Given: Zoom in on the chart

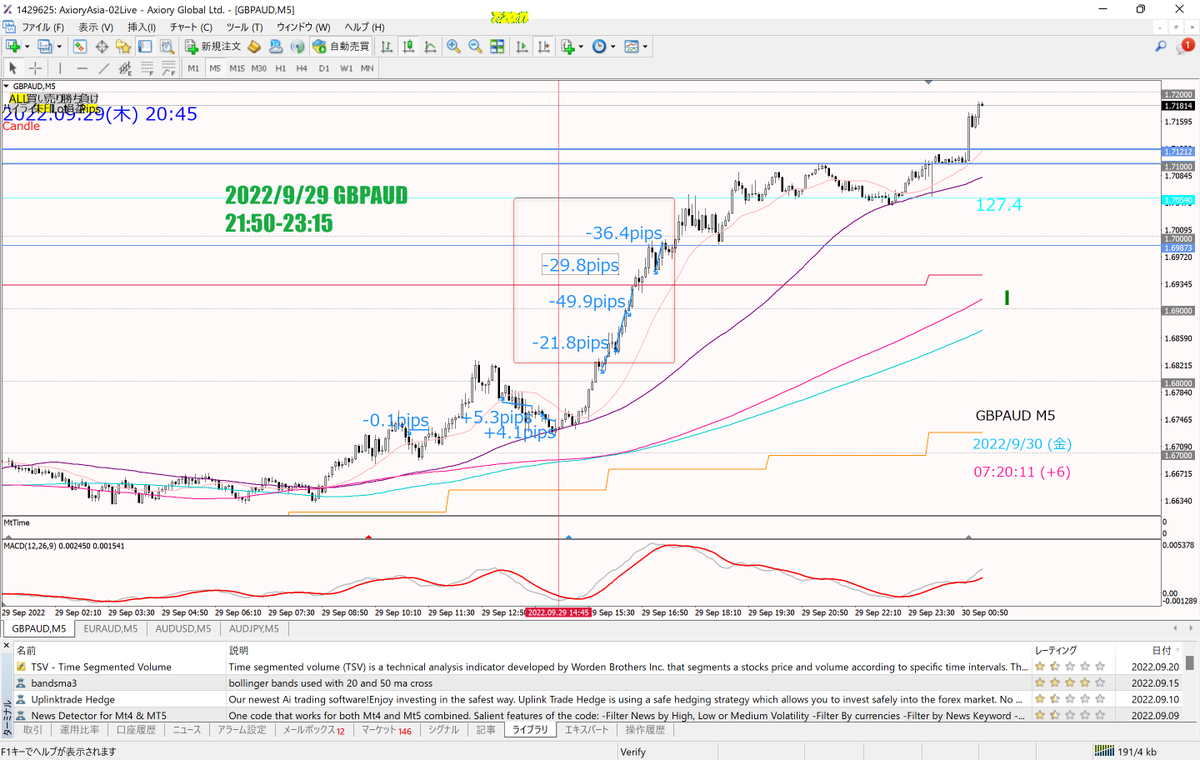Looking at the screenshot, I should 453,46.
